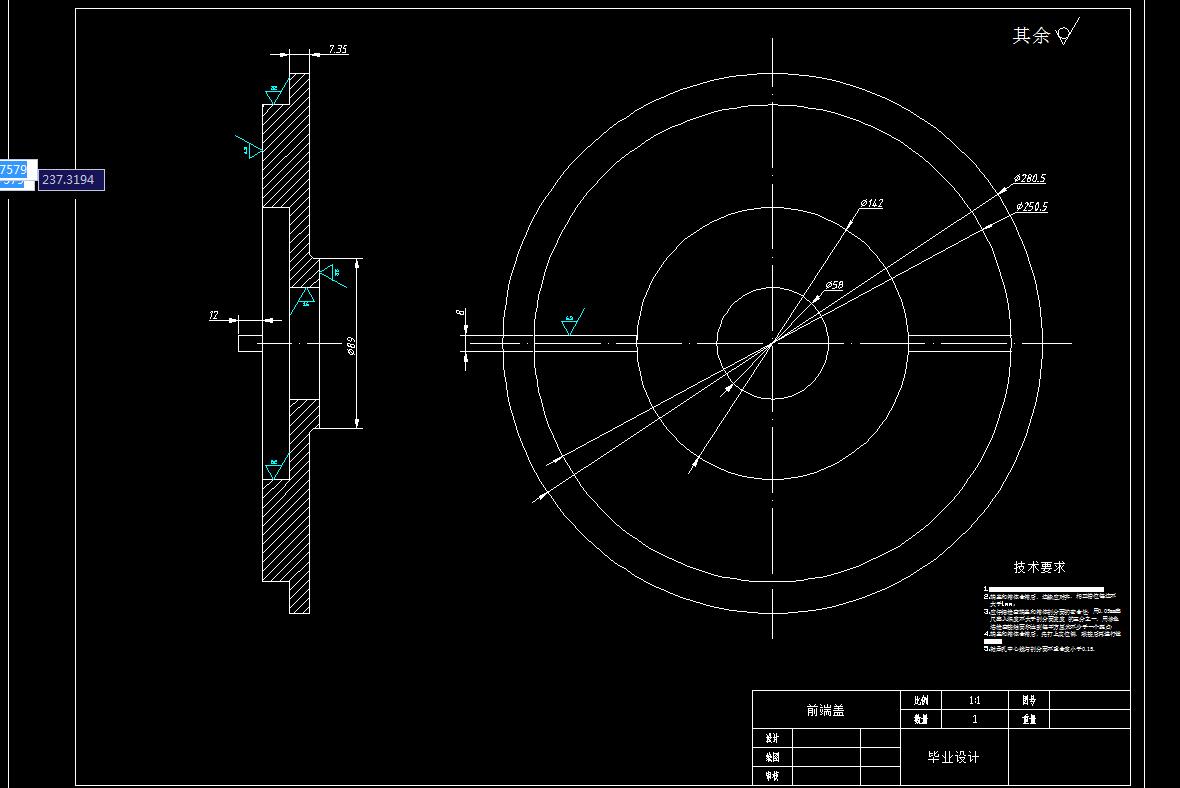
Task: Select the 技术要求 heading text
Action: [1039, 567]
